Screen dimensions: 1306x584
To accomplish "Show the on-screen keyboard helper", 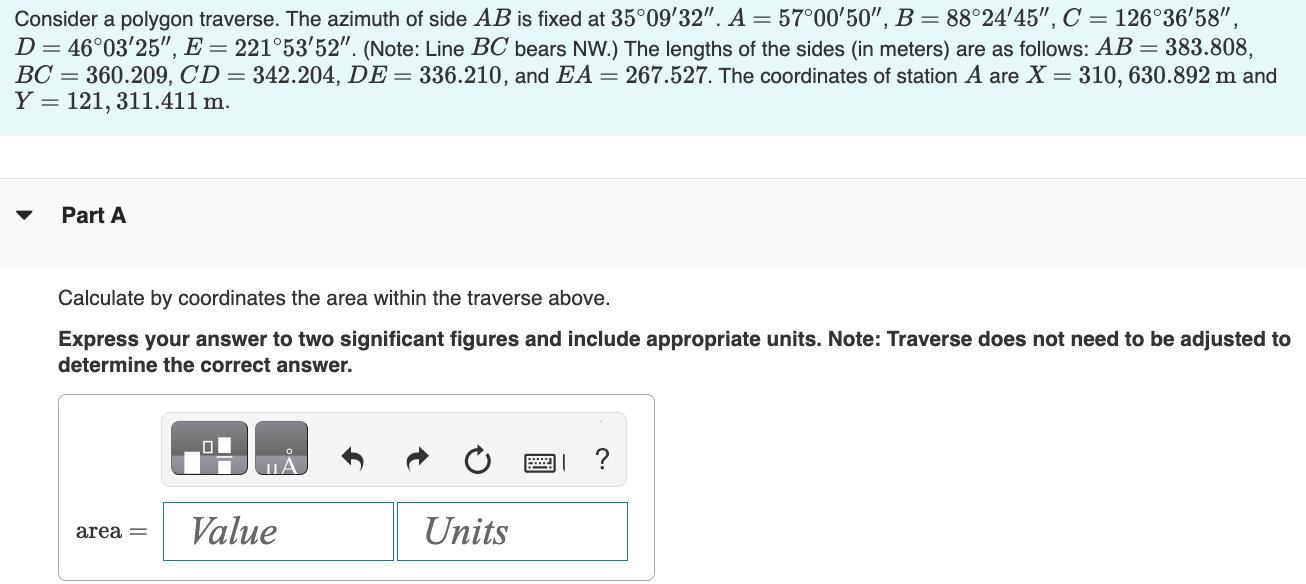I will (x=537, y=460).
